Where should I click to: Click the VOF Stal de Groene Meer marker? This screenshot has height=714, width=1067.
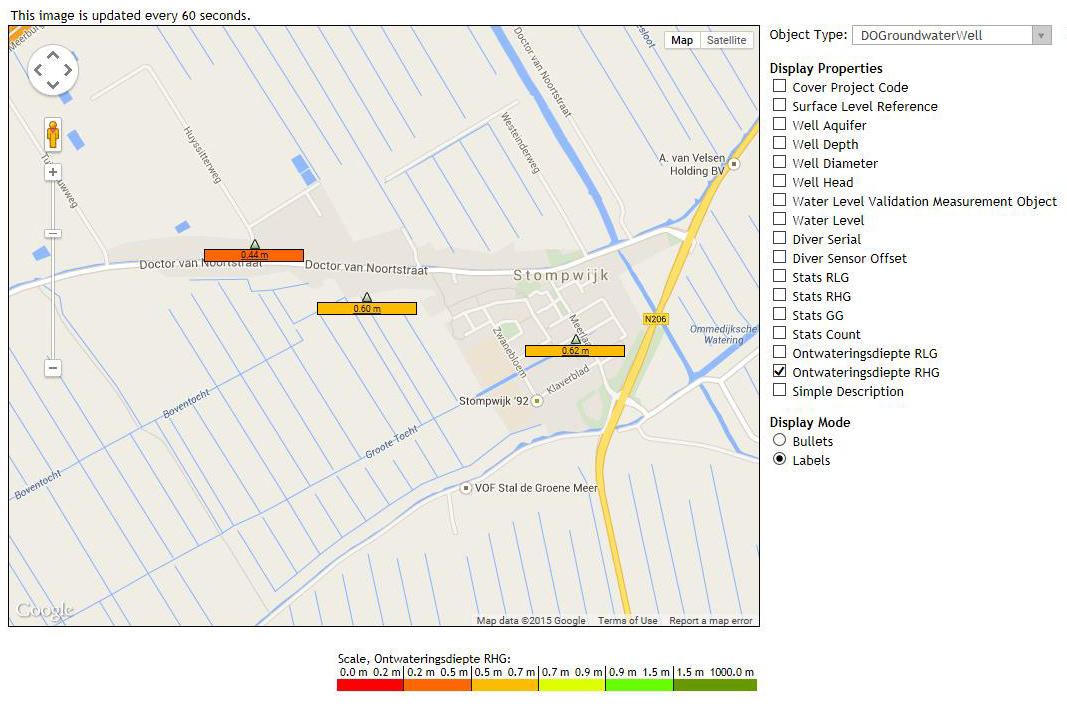click(465, 488)
